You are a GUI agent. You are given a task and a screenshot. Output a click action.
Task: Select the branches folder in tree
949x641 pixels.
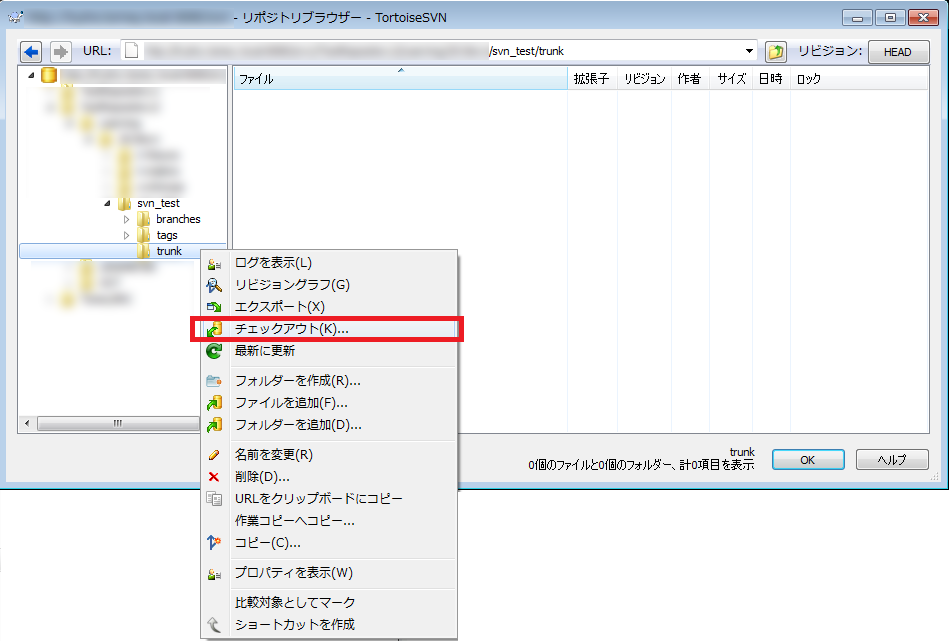[178, 219]
